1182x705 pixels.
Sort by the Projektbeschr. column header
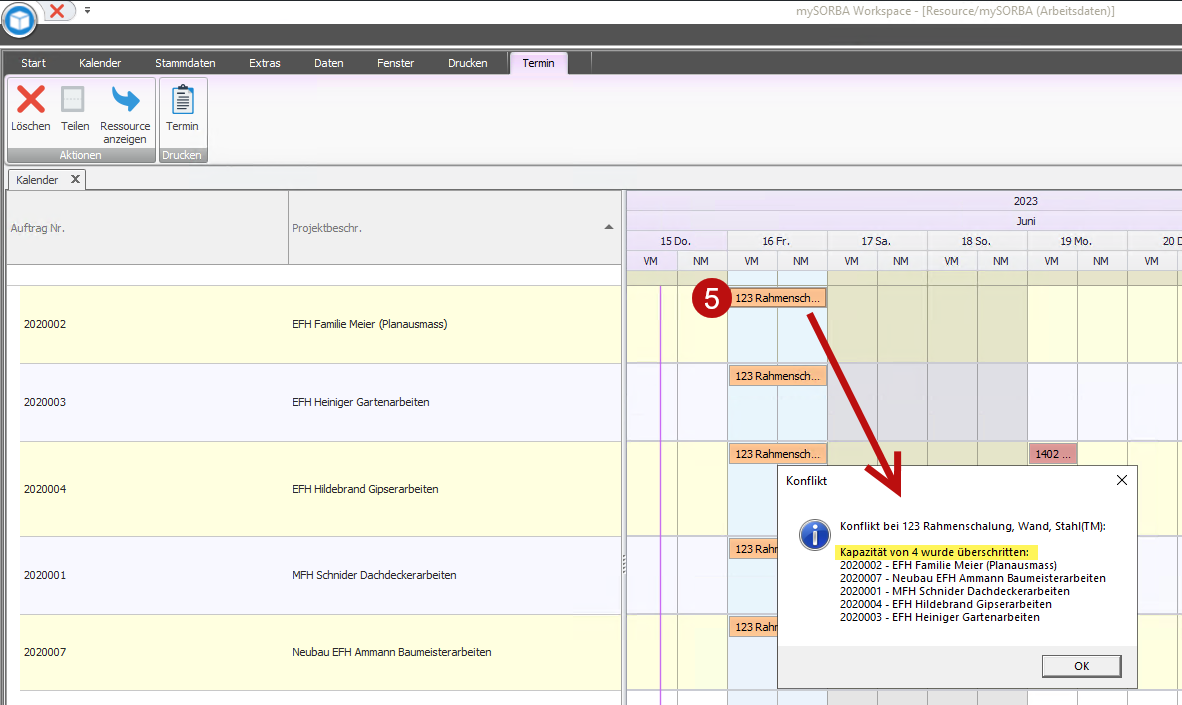tap(455, 228)
